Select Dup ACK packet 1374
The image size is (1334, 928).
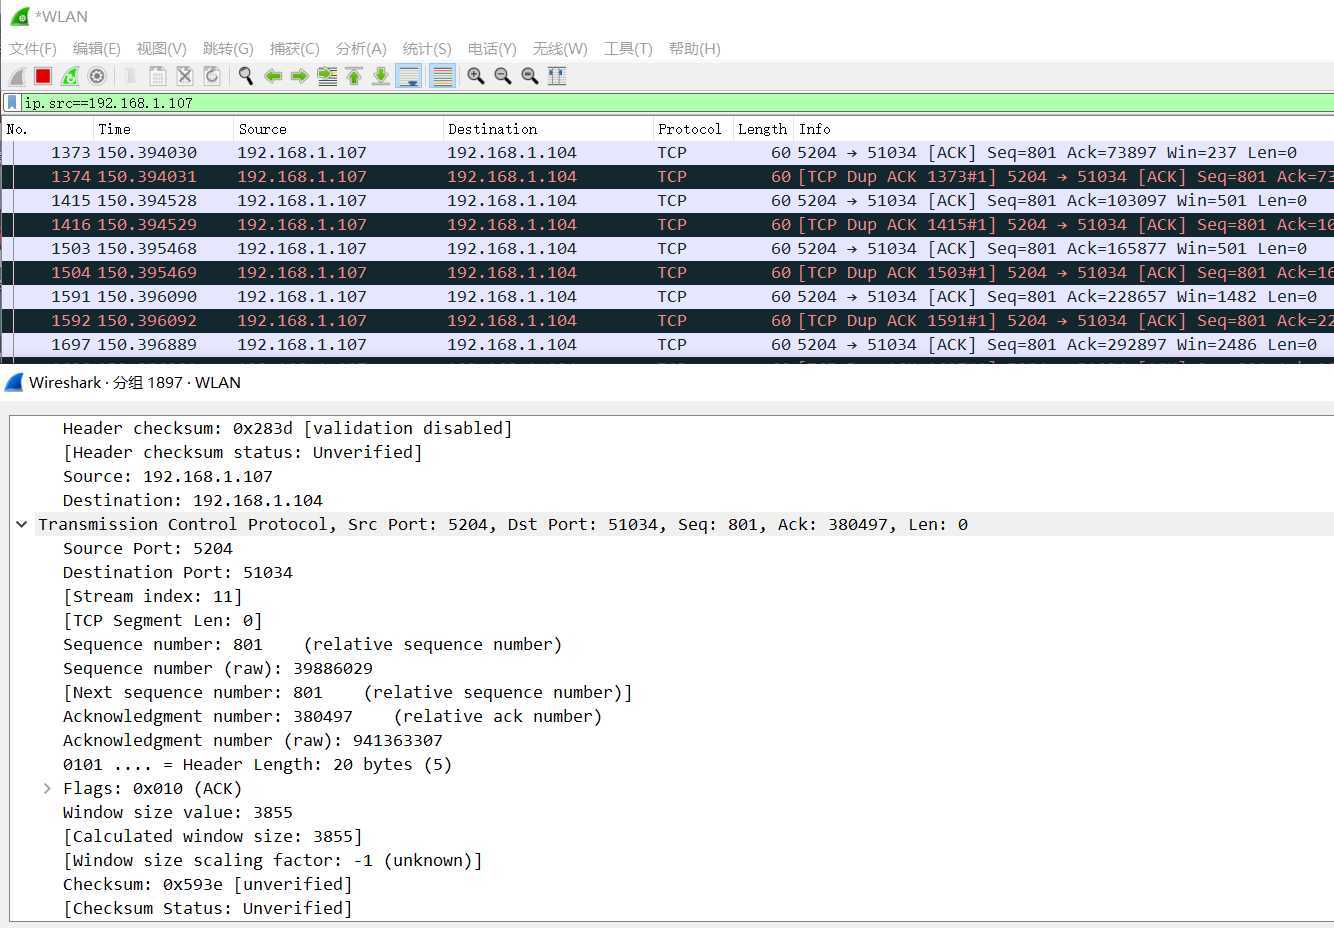click(667, 177)
